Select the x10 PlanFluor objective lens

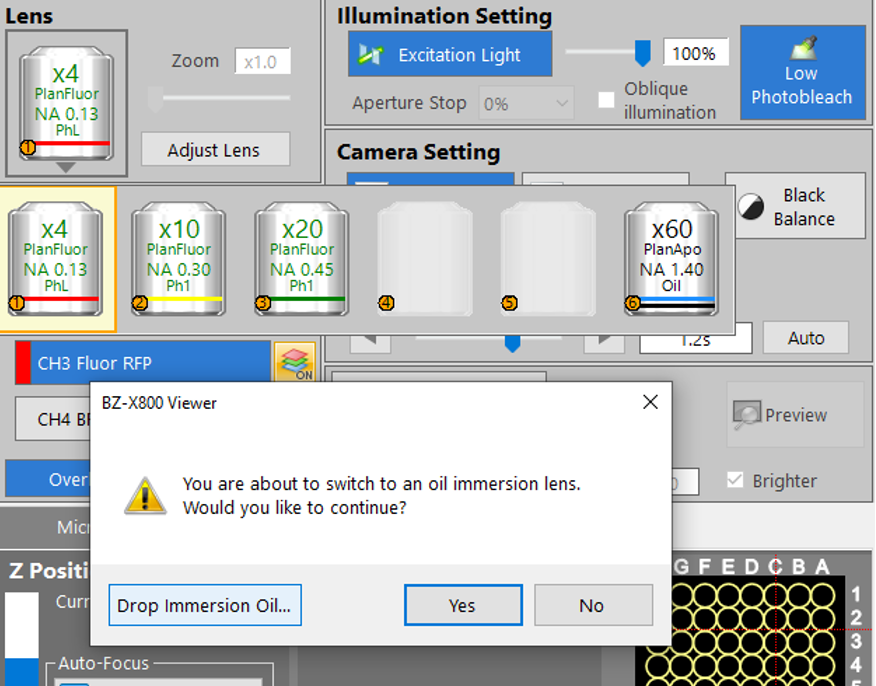click(x=178, y=259)
